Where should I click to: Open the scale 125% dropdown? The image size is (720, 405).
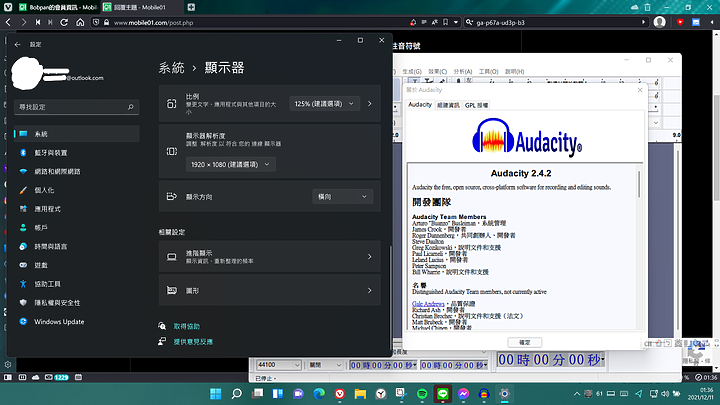tap(324, 104)
